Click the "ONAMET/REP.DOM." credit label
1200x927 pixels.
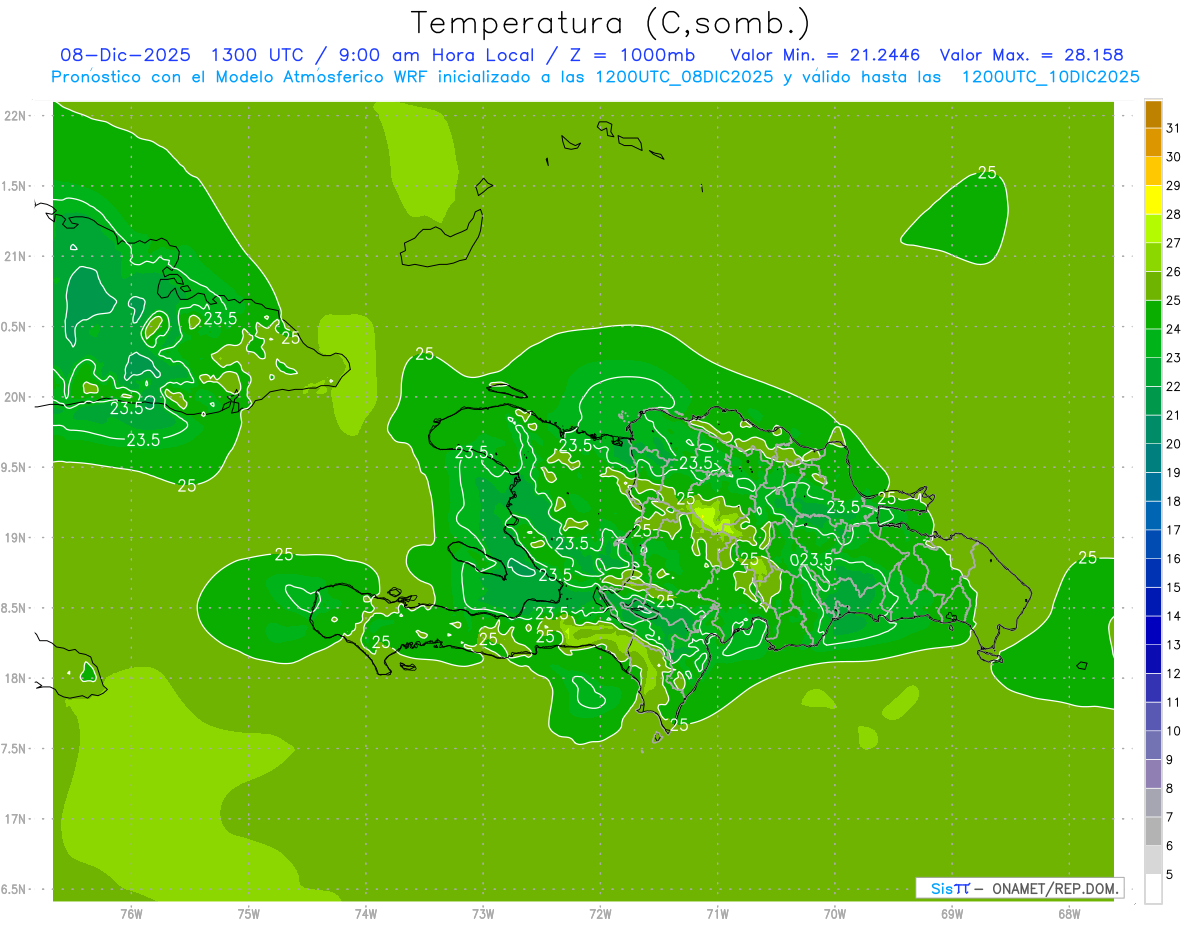pyautogui.click(x=1055, y=888)
